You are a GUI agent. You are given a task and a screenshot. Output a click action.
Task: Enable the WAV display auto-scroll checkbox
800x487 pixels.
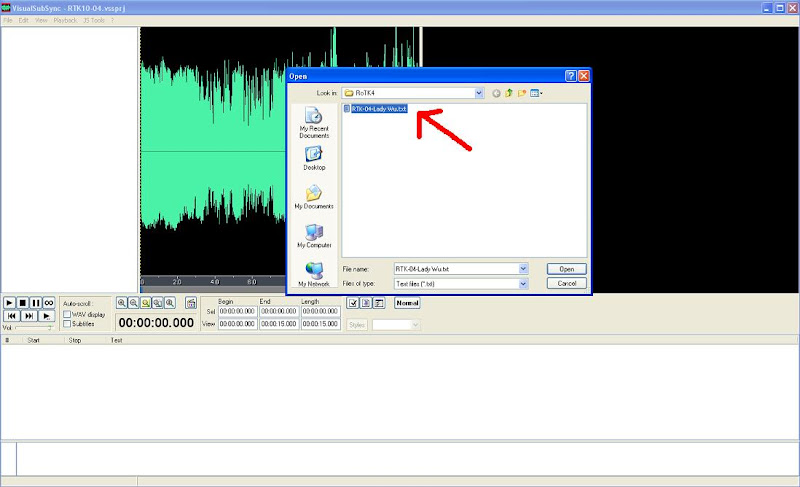tap(67, 314)
